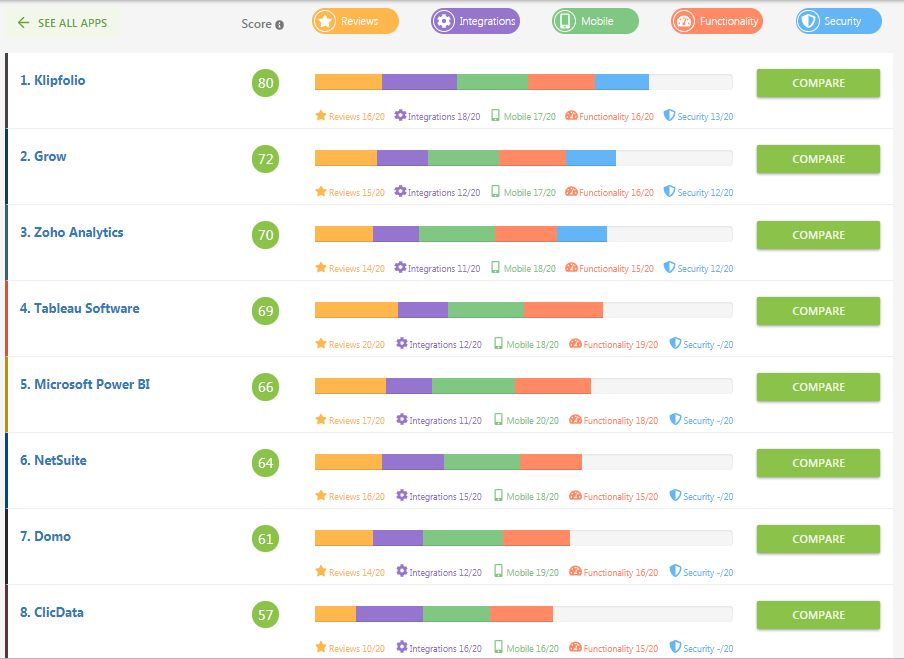Click Zoho Analytics' Functionality gauge icon
904x659 pixels.
[571, 268]
